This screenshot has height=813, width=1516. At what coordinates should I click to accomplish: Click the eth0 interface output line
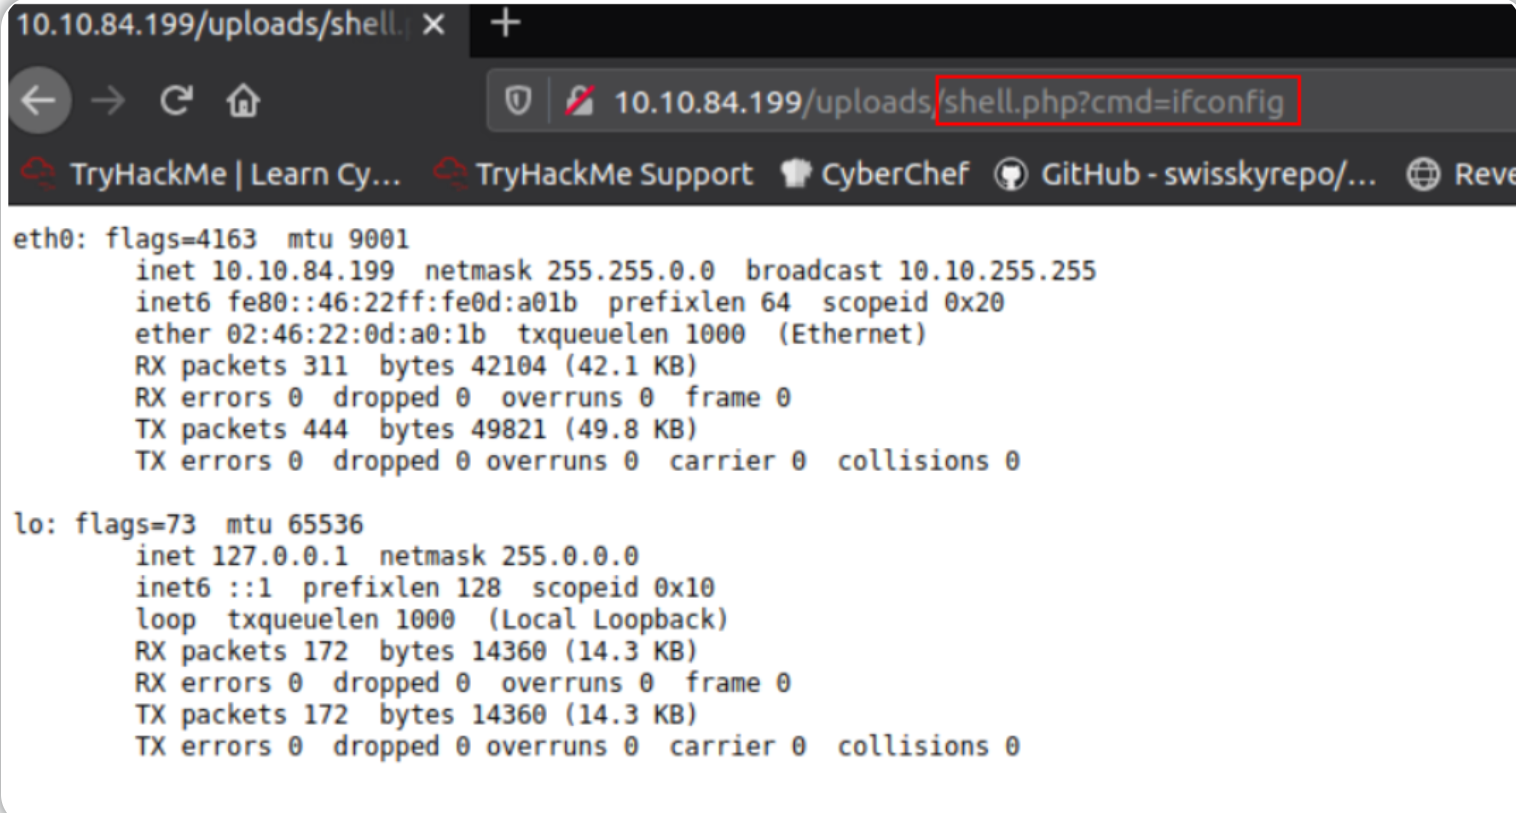[x=211, y=239]
